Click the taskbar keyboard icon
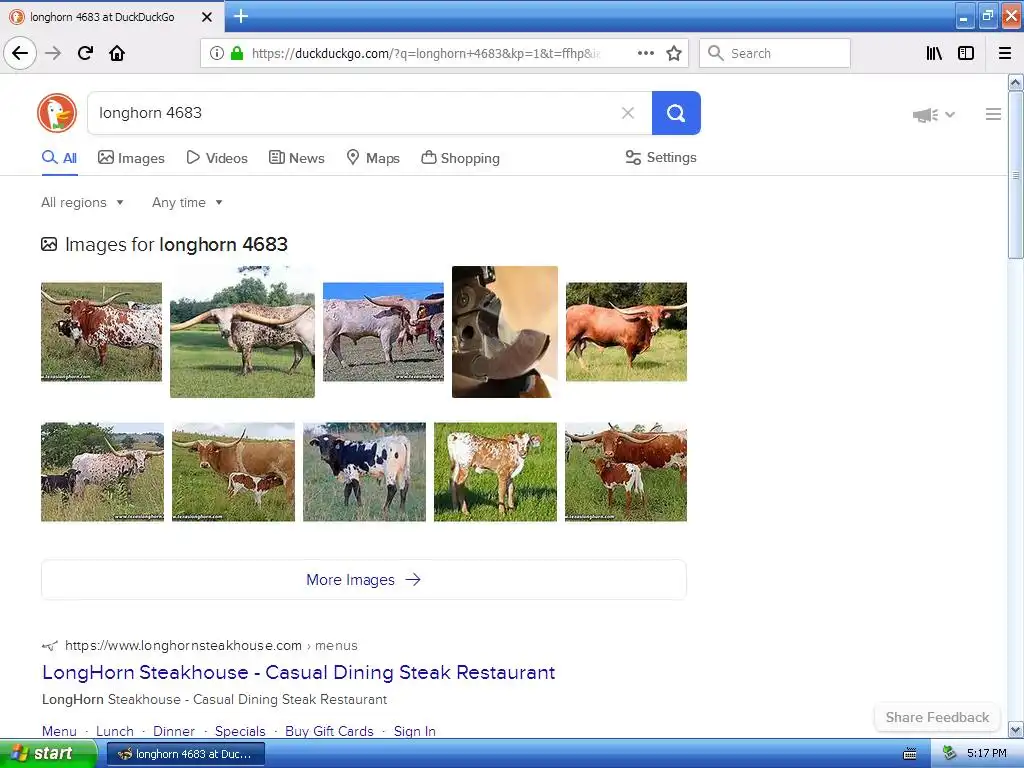Screen dimensions: 1024x768 [910, 754]
